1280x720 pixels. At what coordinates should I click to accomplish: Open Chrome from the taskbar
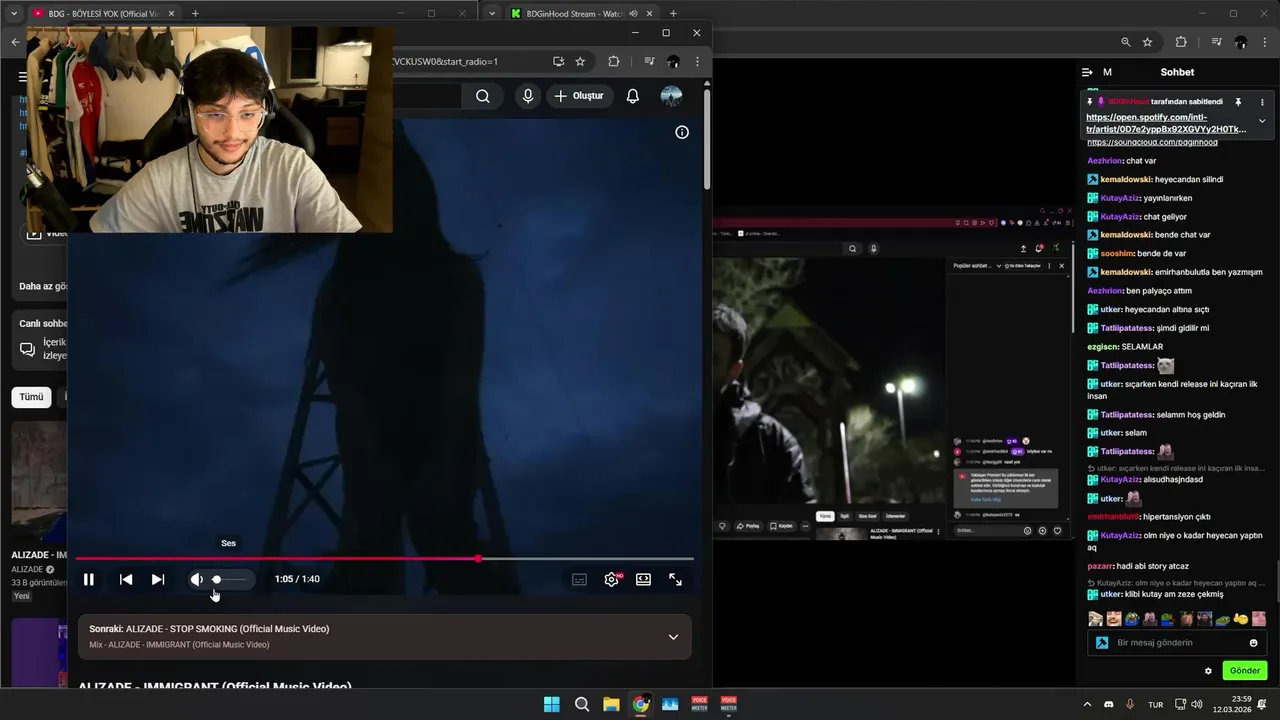641,704
